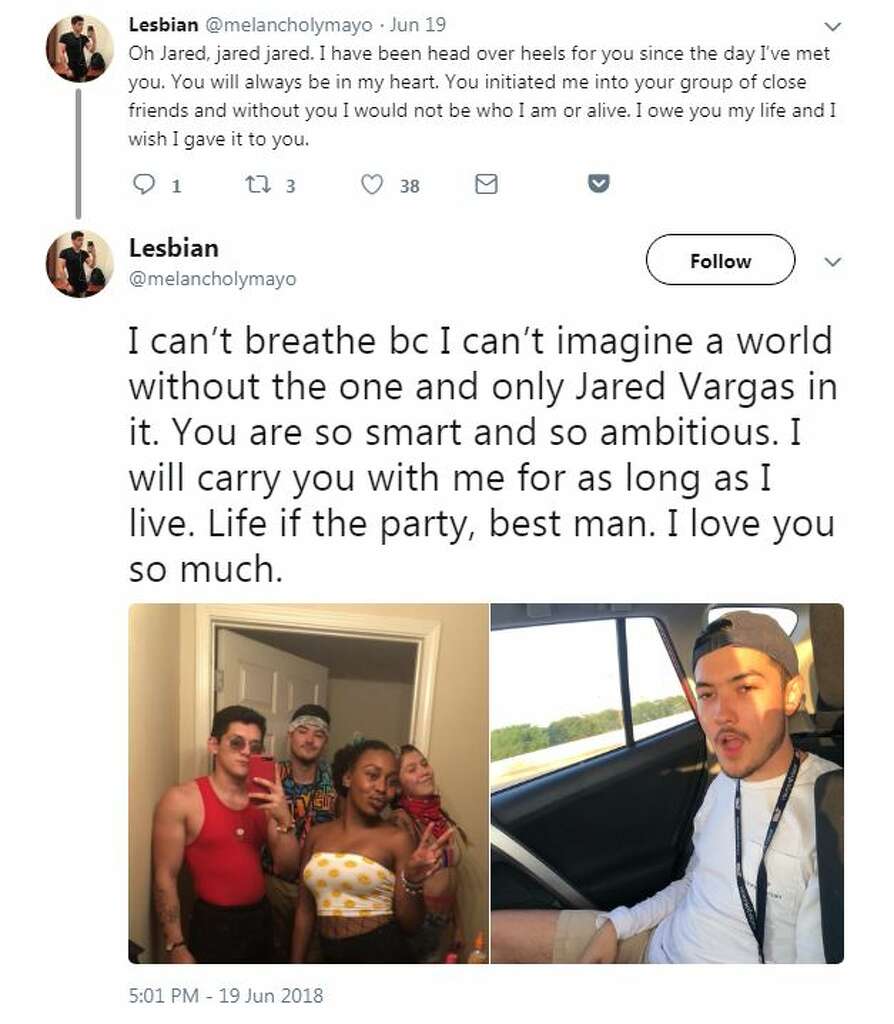Open the top tweet's profile avatar
Image resolution: width=894 pixels, height=1024 pixels.
point(80,48)
